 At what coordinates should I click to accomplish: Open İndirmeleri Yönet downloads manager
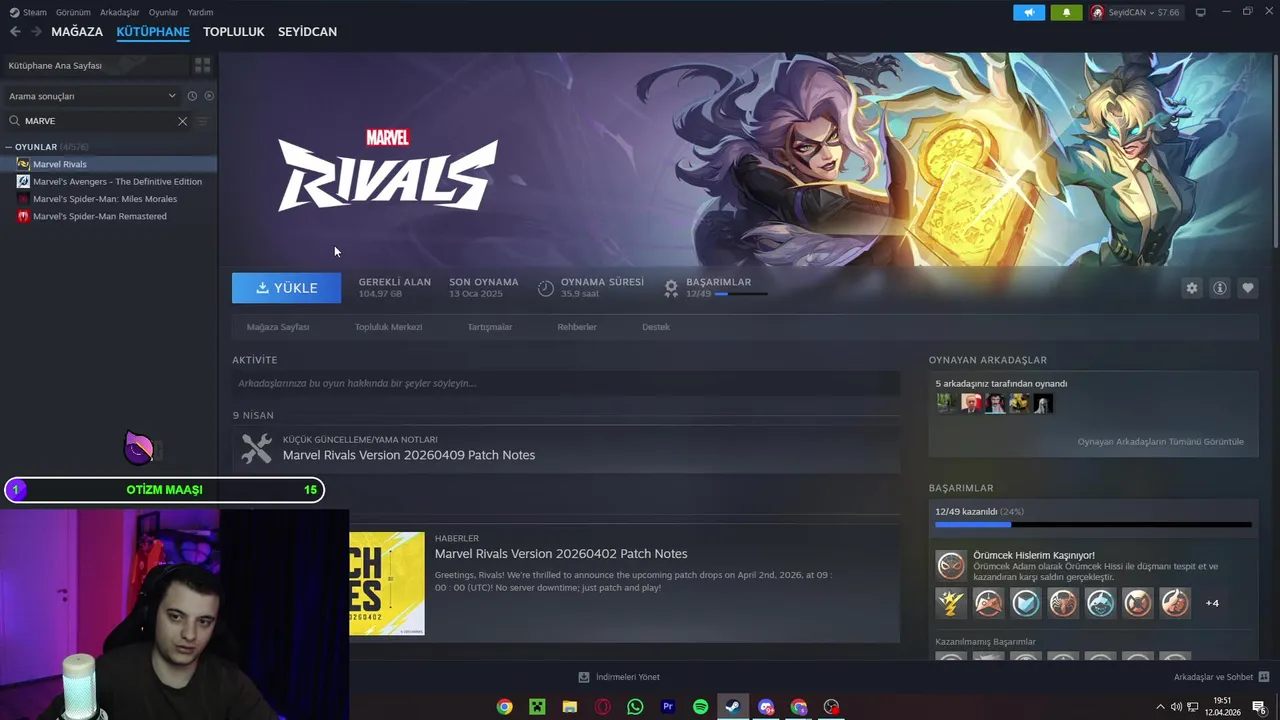pos(619,677)
